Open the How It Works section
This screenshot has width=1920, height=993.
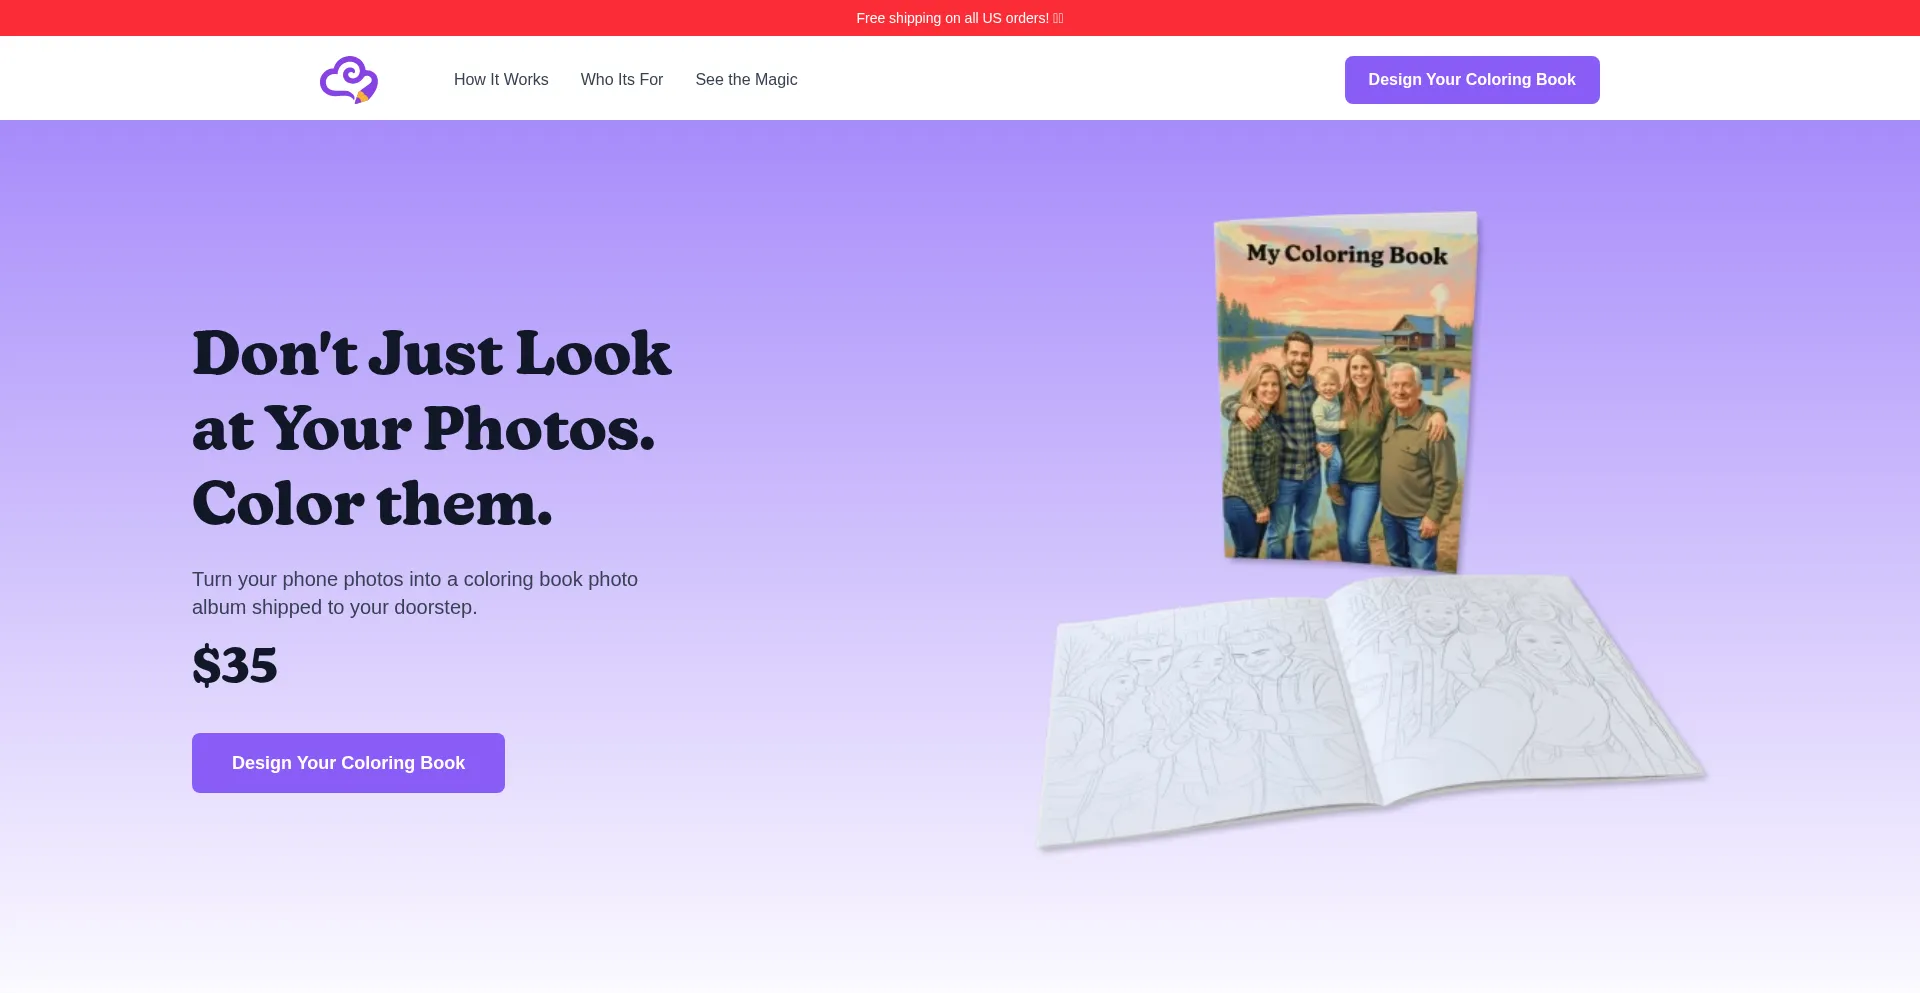click(501, 80)
